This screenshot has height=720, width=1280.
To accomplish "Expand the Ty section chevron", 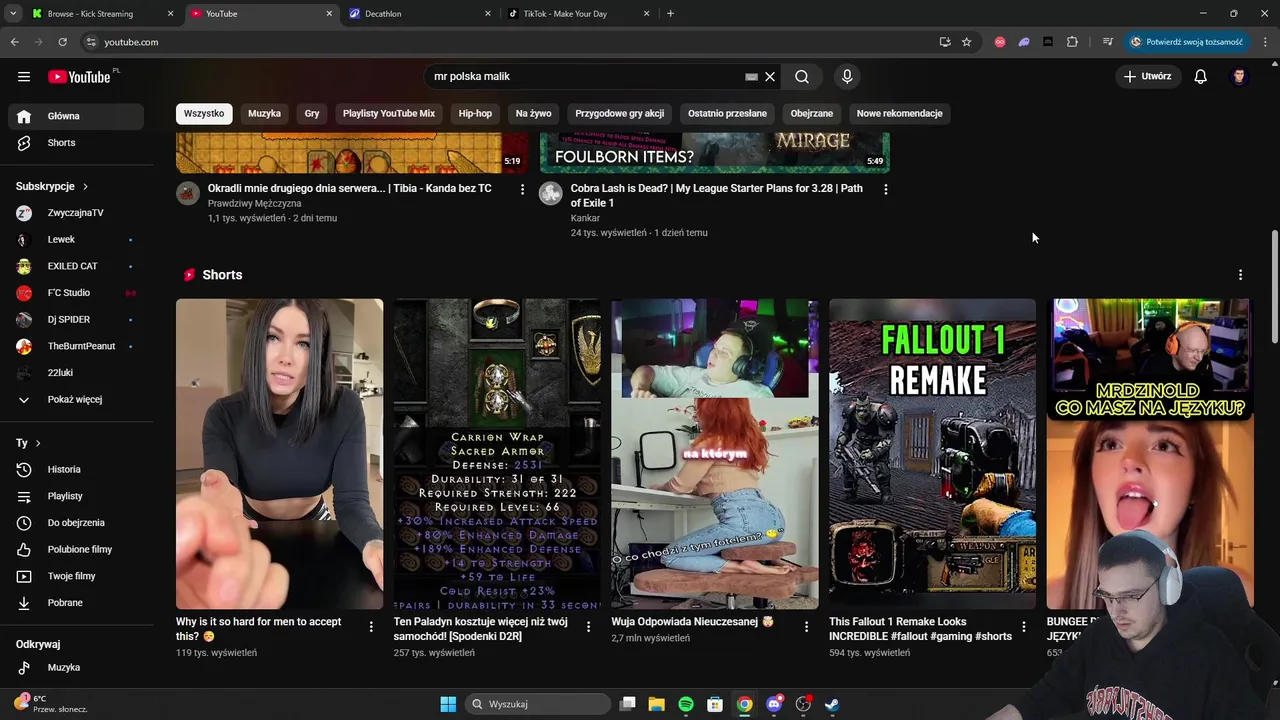I will 38,443.
